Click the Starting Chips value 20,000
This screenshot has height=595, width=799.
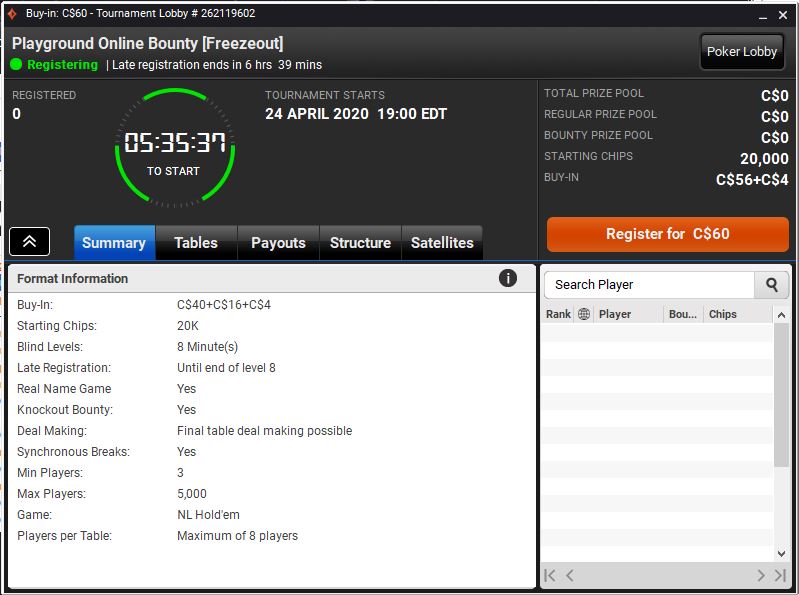tap(764, 158)
